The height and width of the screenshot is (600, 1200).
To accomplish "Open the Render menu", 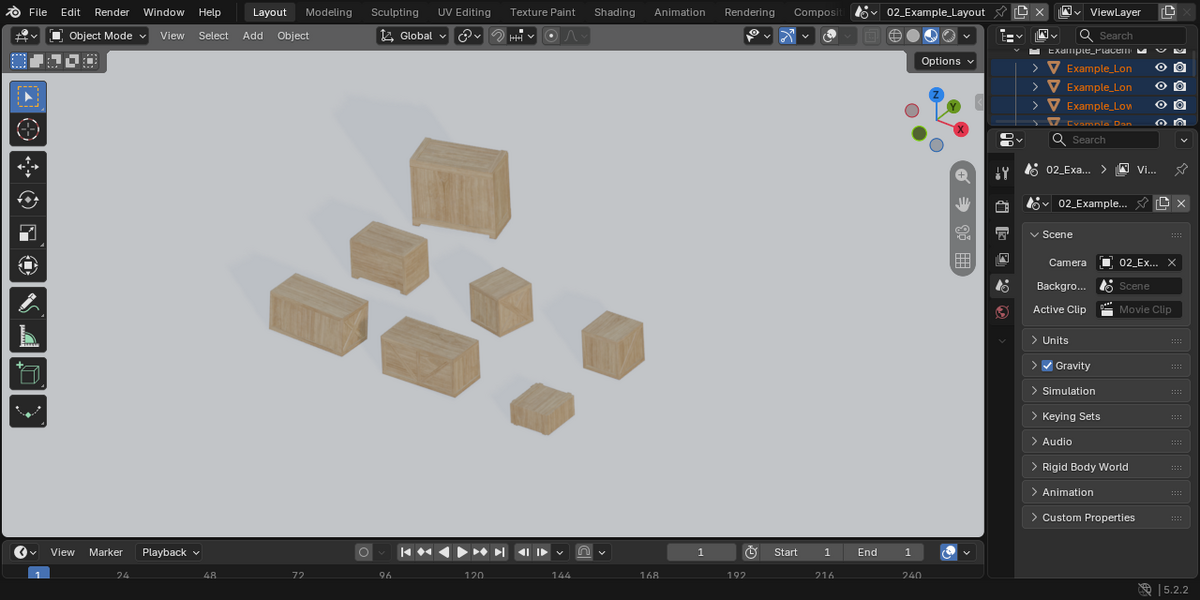I will click(112, 12).
